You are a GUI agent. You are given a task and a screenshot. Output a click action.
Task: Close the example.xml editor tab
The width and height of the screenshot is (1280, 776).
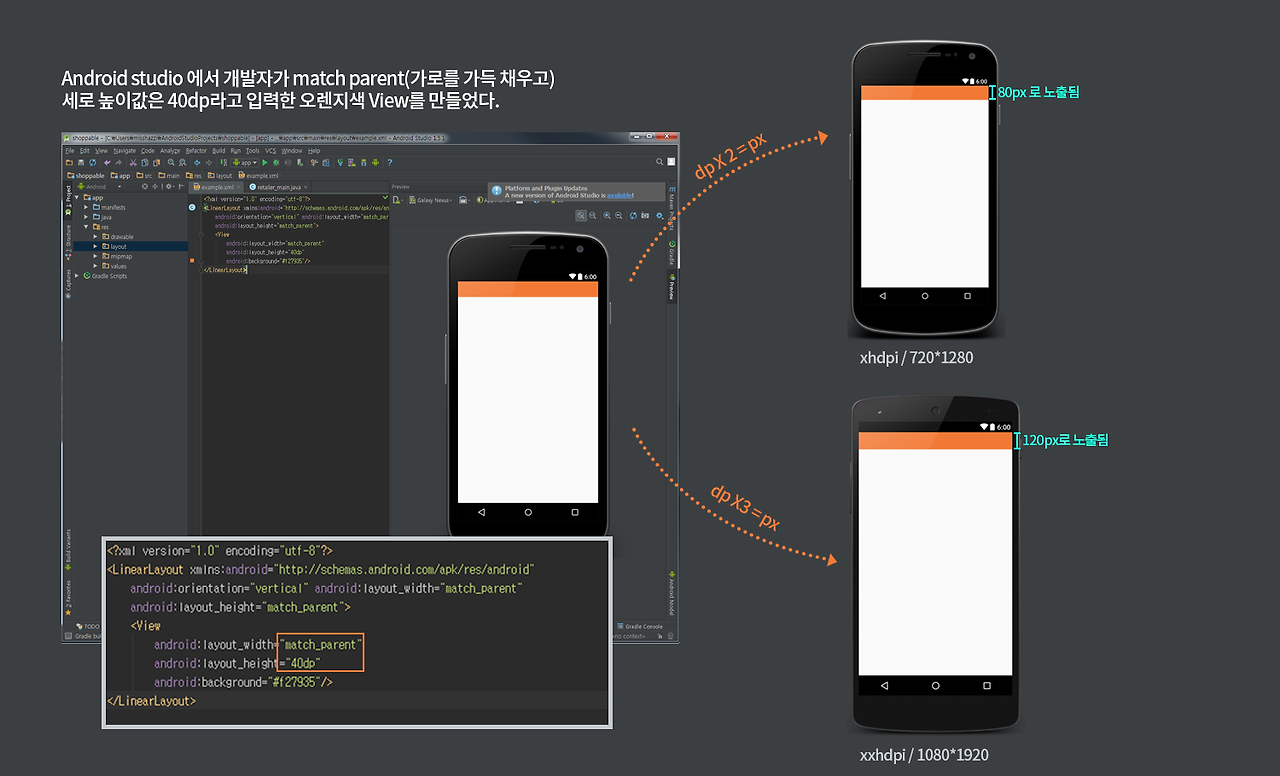point(237,187)
